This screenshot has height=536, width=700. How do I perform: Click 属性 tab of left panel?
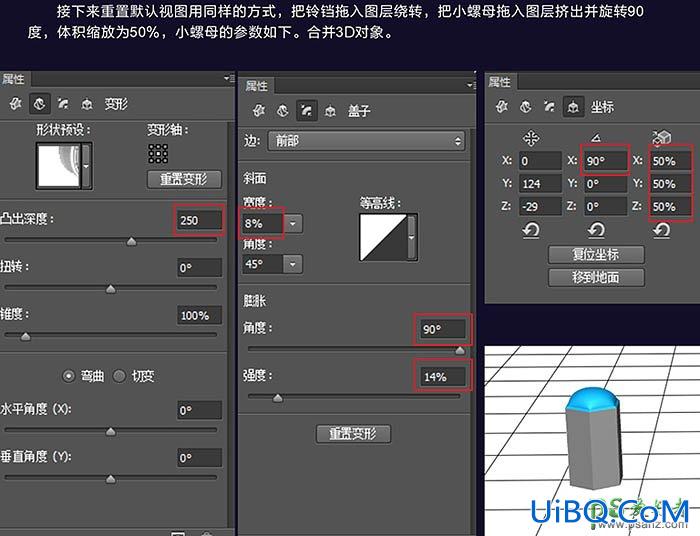(x=13, y=79)
